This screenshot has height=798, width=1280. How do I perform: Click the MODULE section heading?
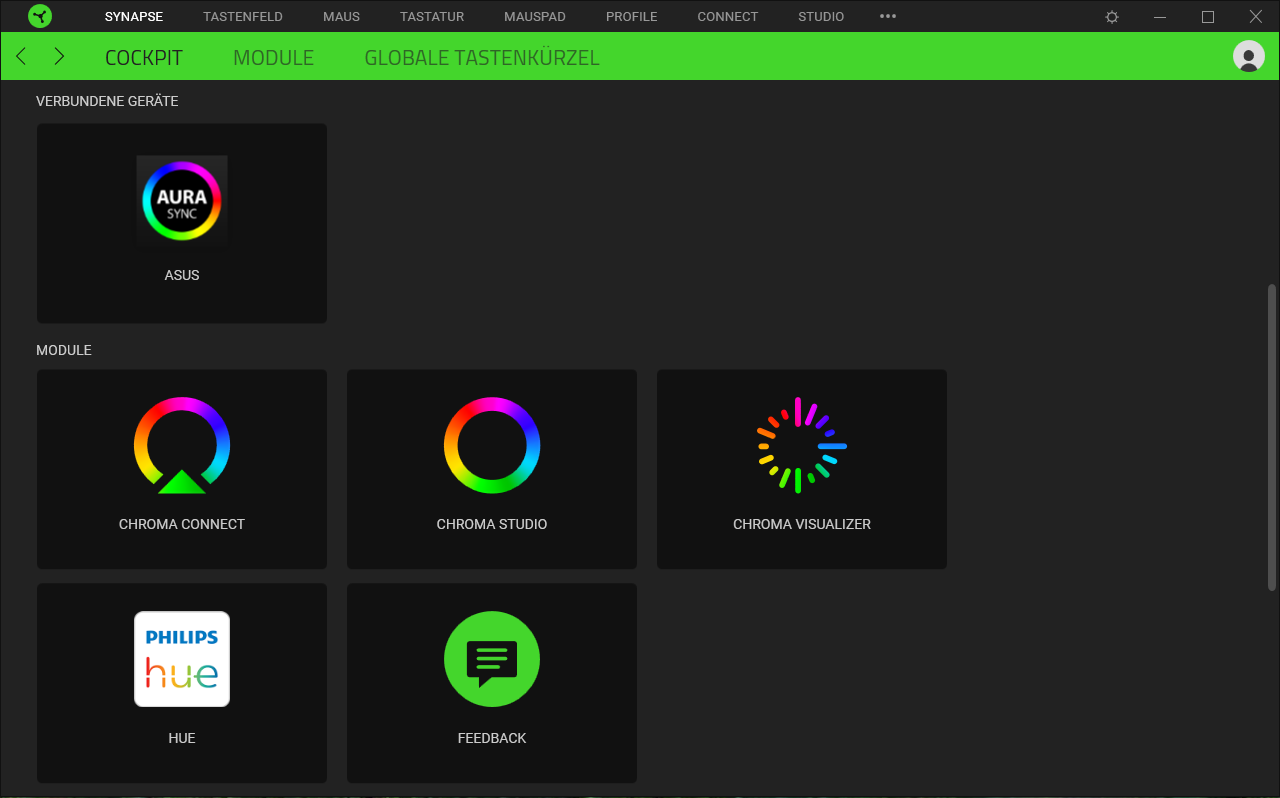(64, 350)
